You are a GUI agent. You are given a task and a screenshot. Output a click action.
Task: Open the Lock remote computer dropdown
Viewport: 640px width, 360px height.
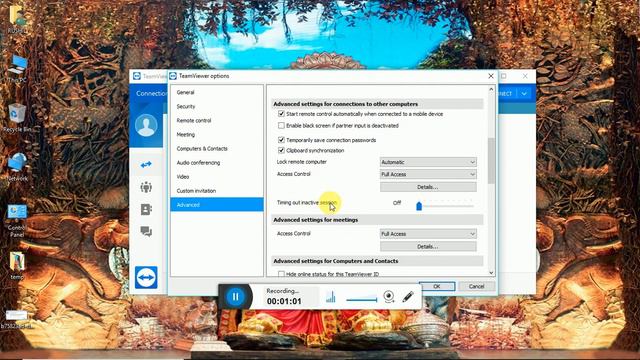tap(428, 162)
